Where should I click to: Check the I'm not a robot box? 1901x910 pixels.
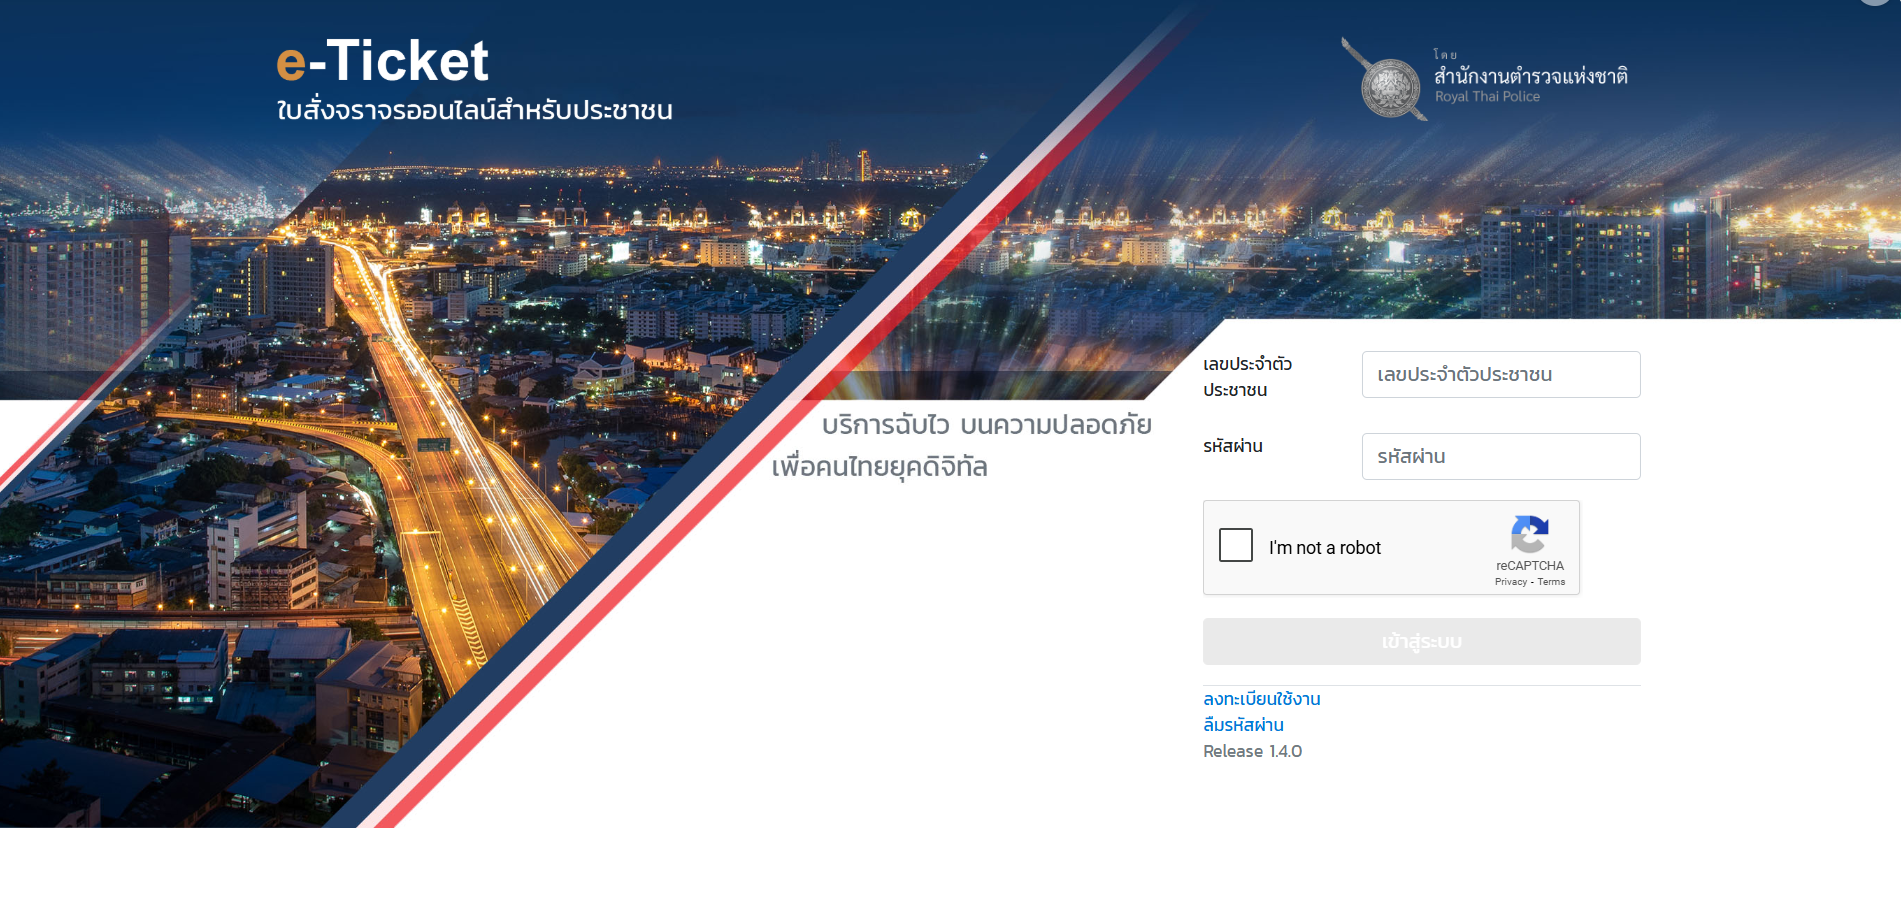coord(1236,545)
